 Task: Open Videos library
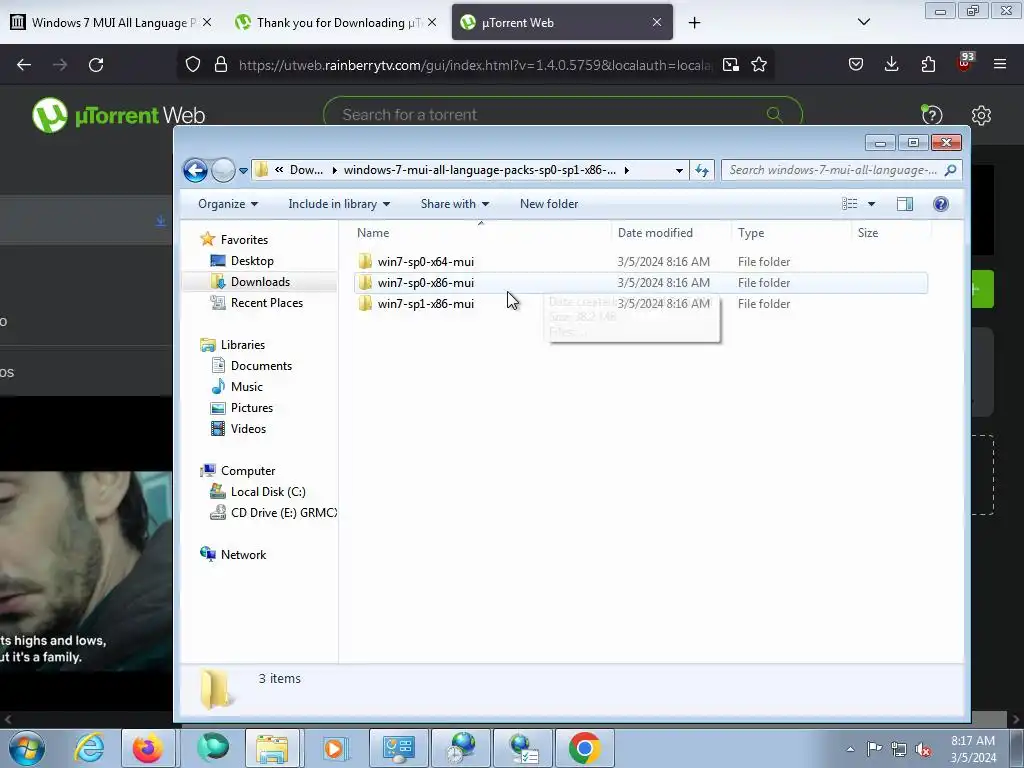point(238,428)
